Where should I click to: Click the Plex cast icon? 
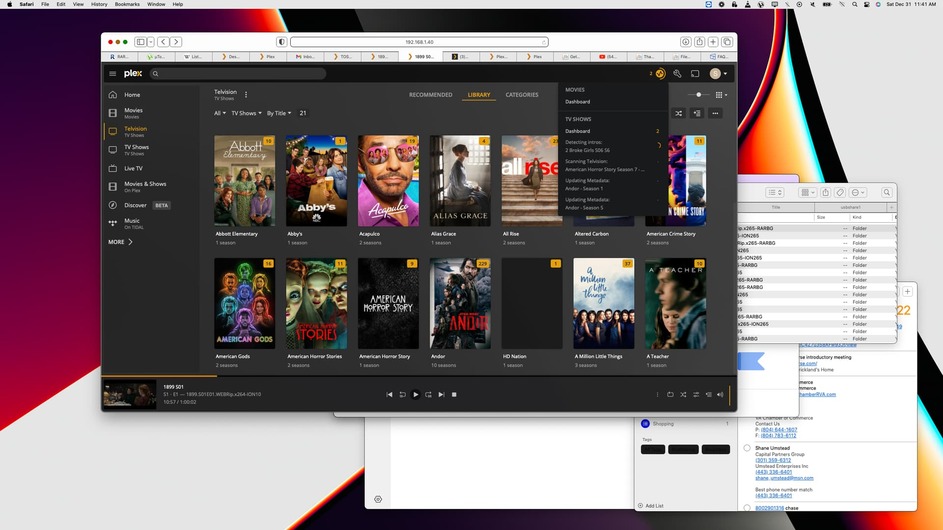pyautogui.click(x=695, y=74)
